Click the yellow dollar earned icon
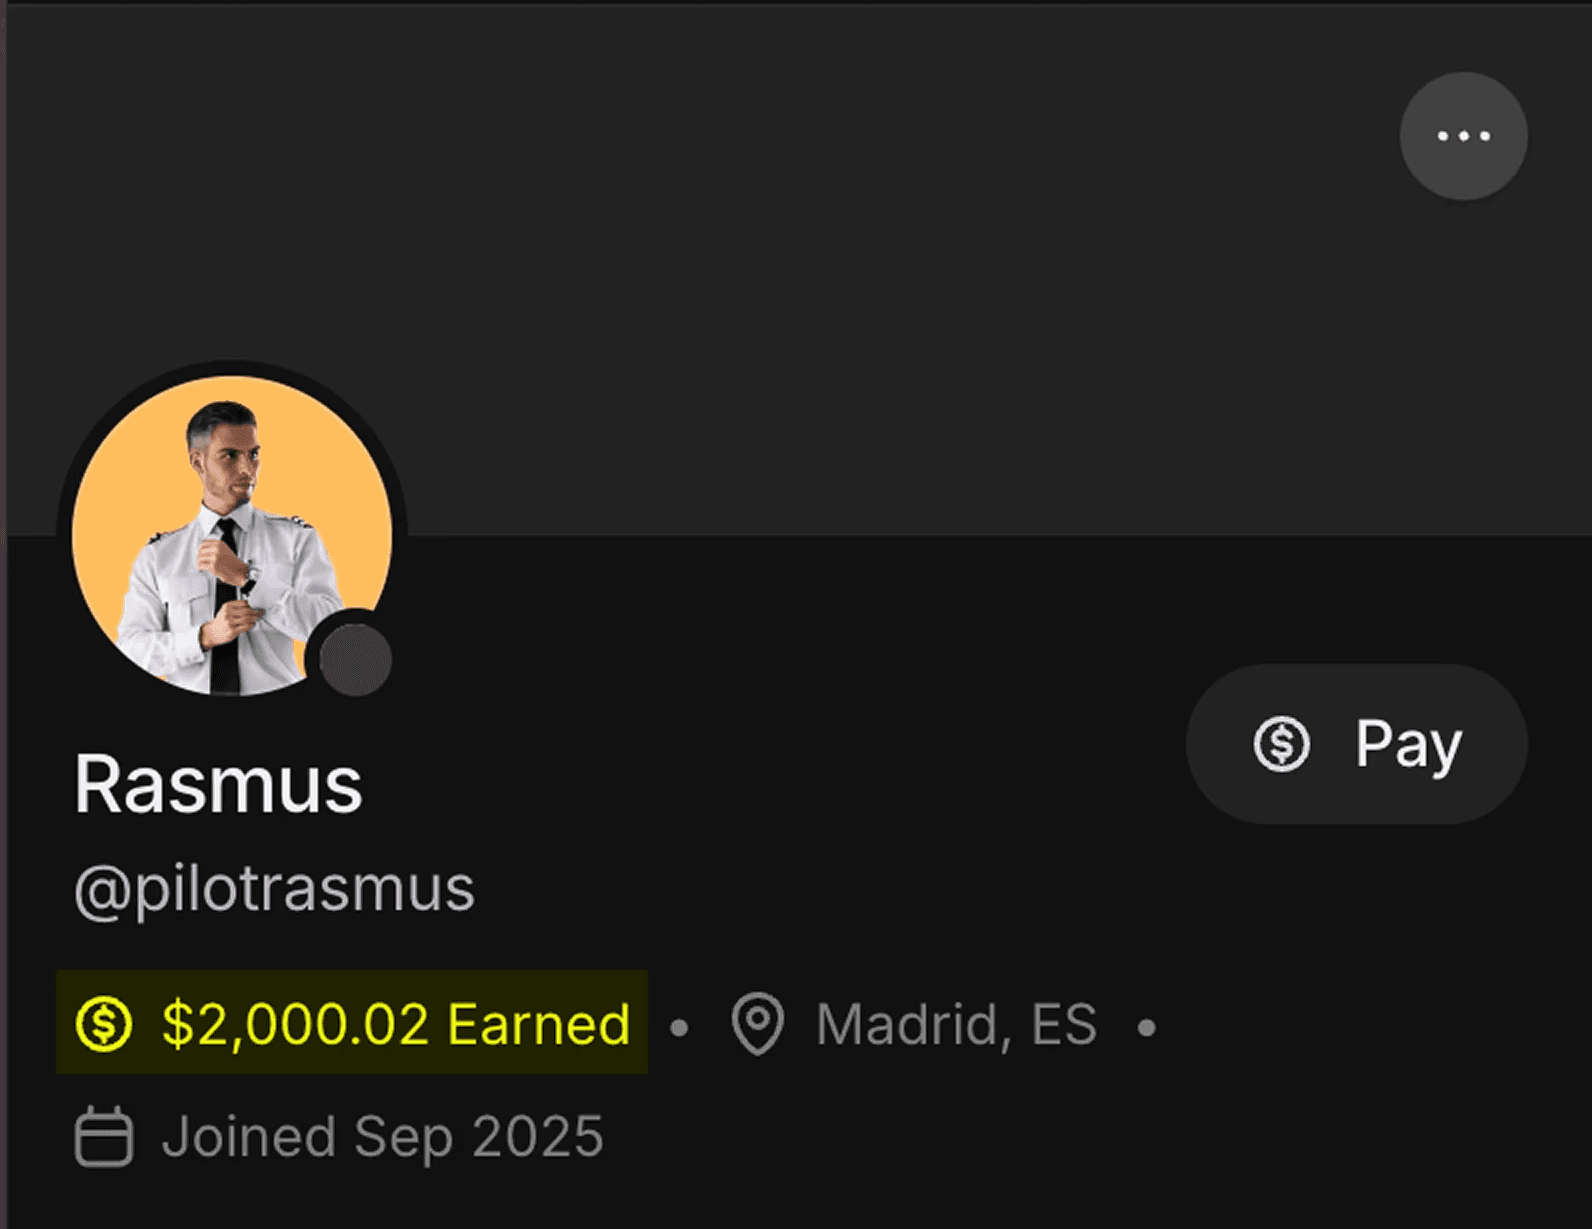Viewport: 1592px width, 1229px height. 104,1024
